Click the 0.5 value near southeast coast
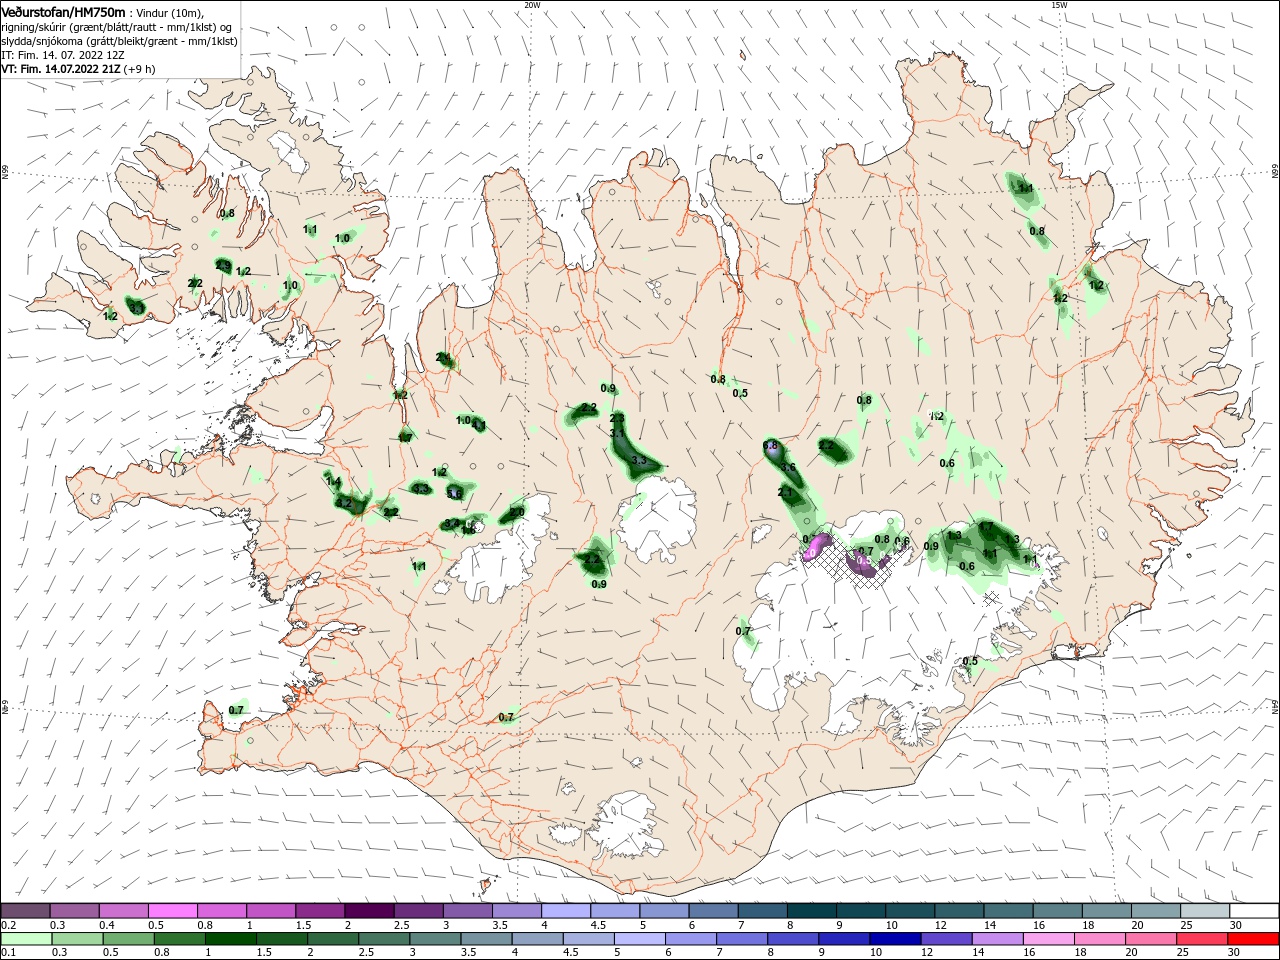Image resolution: width=1280 pixels, height=960 pixels. (x=970, y=661)
